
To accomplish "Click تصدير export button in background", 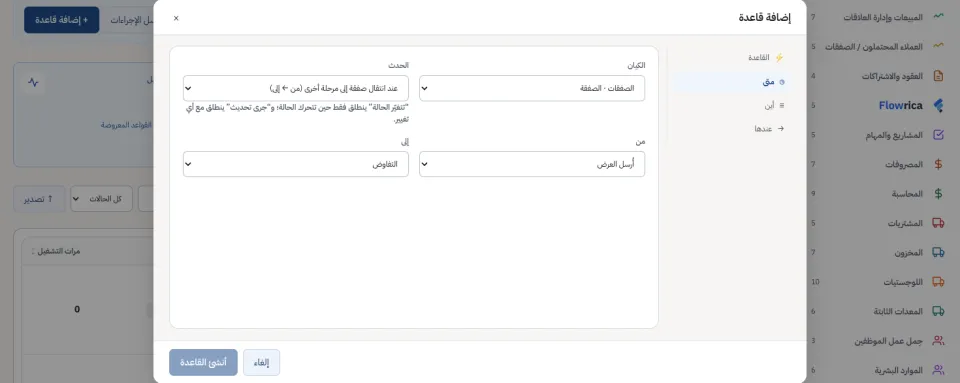I will coord(39,199).
